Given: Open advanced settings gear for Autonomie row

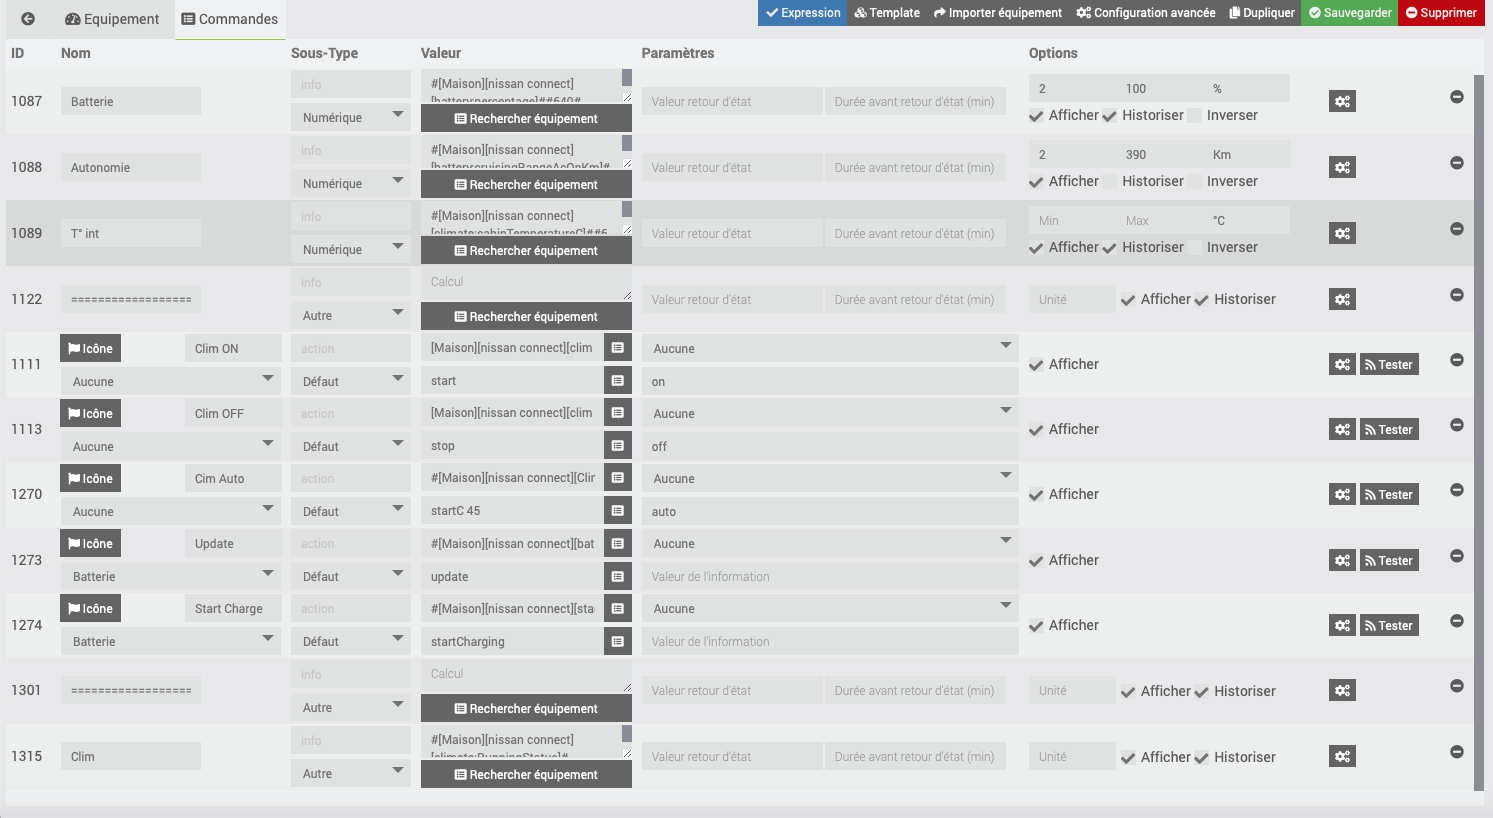Looking at the screenshot, I should [x=1342, y=167].
